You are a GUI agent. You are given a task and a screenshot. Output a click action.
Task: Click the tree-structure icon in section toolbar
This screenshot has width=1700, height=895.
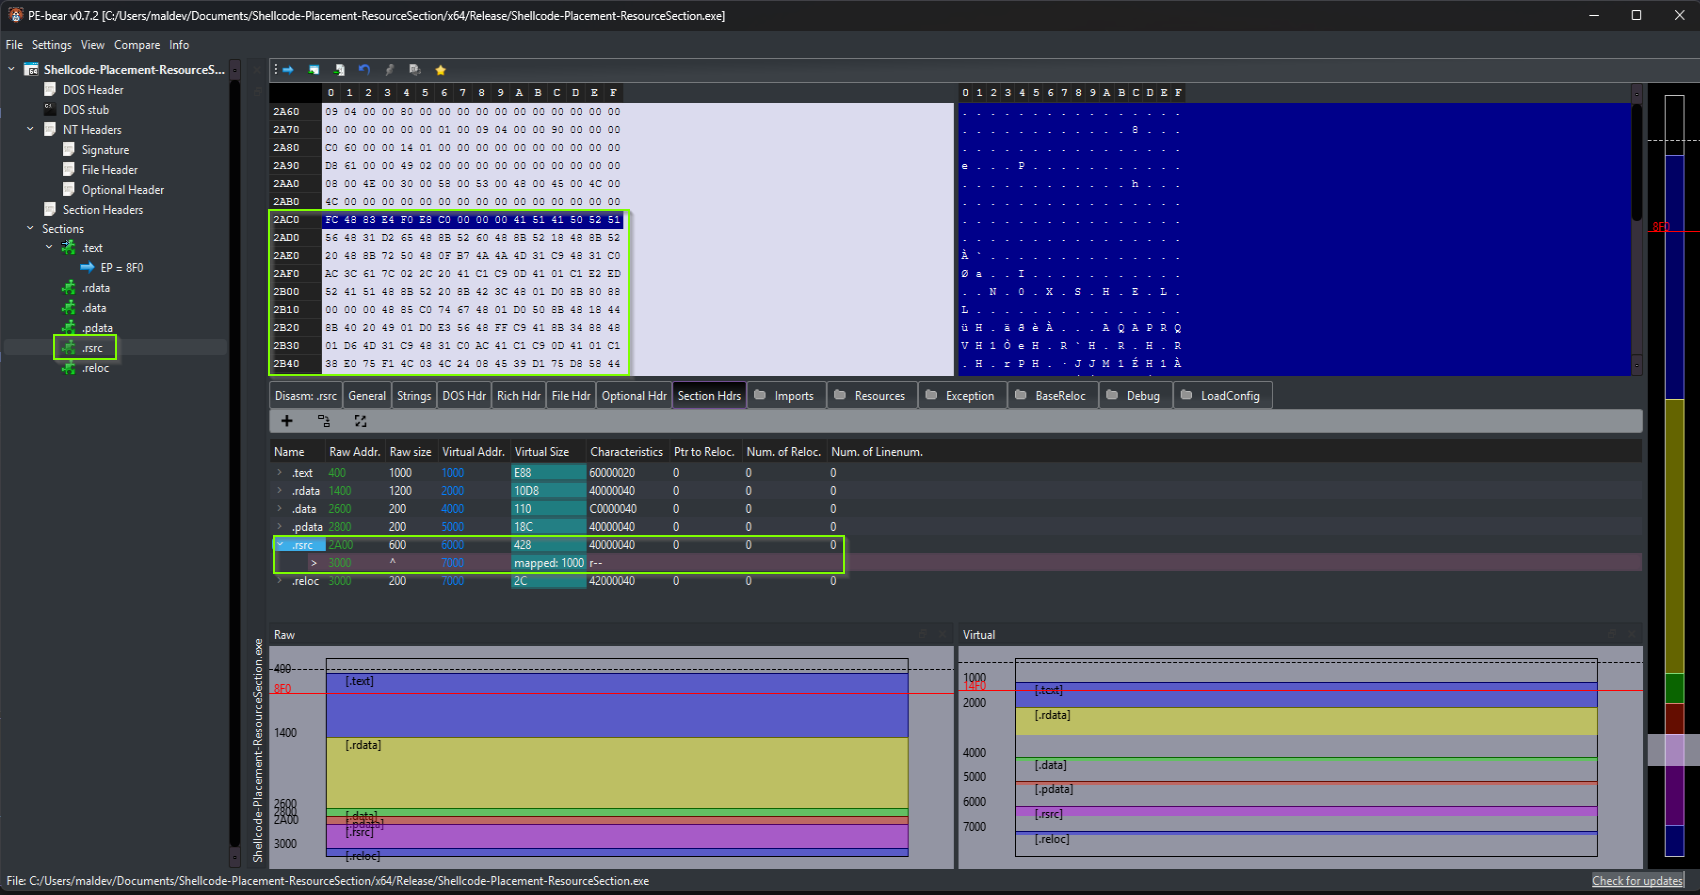(x=324, y=421)
